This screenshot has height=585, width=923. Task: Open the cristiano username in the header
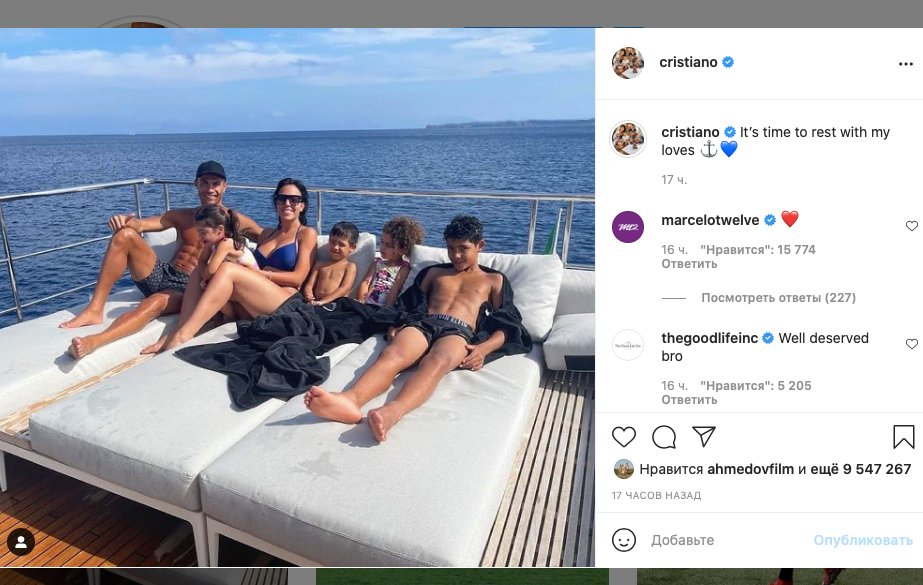pyautogui.click(x=688, y=62)
